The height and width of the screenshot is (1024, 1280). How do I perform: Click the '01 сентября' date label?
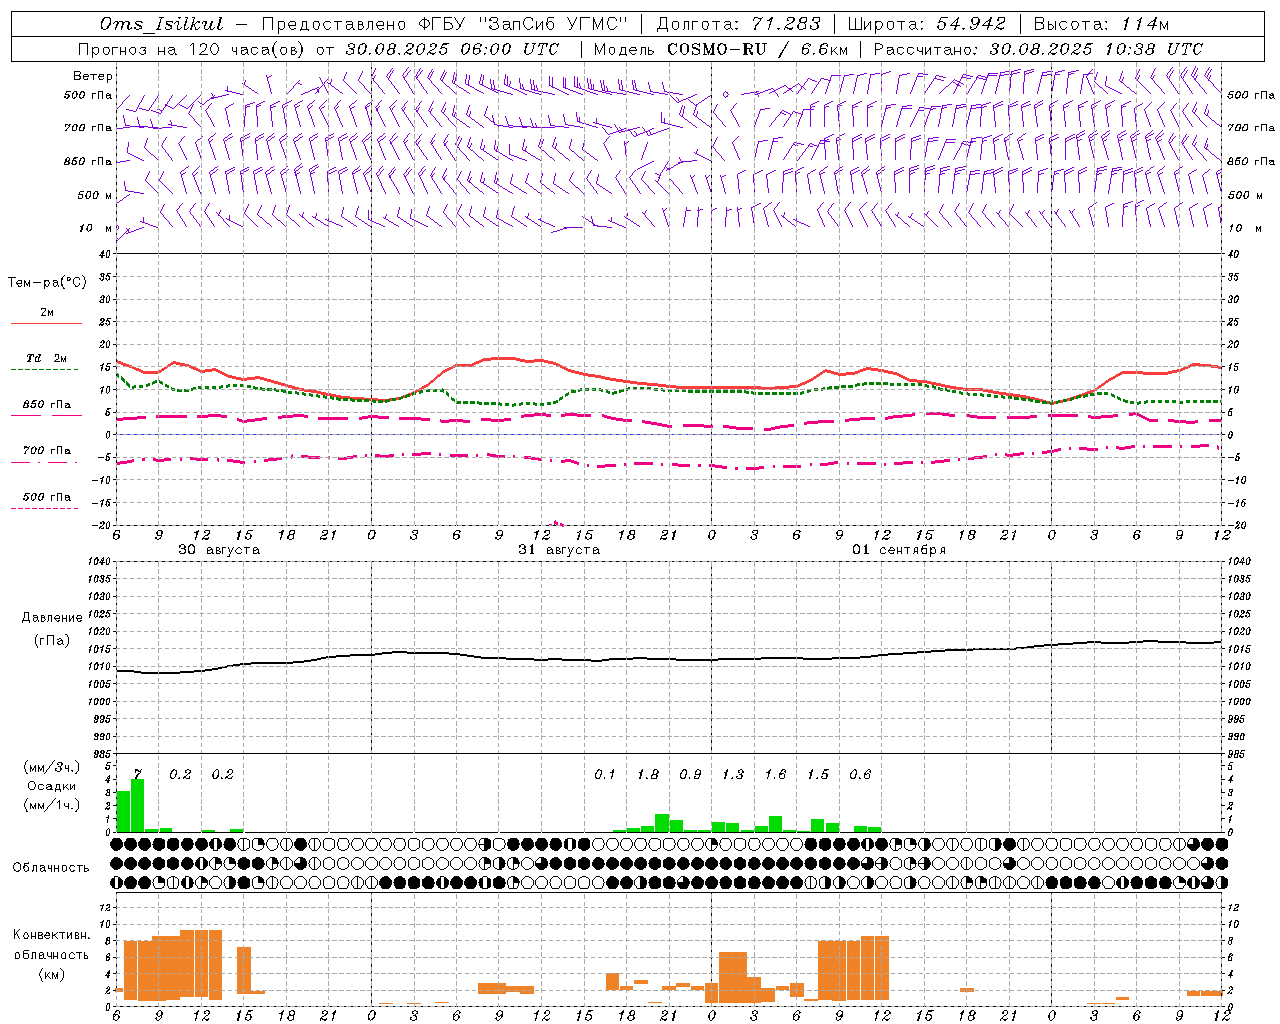(x=899, y=550)
